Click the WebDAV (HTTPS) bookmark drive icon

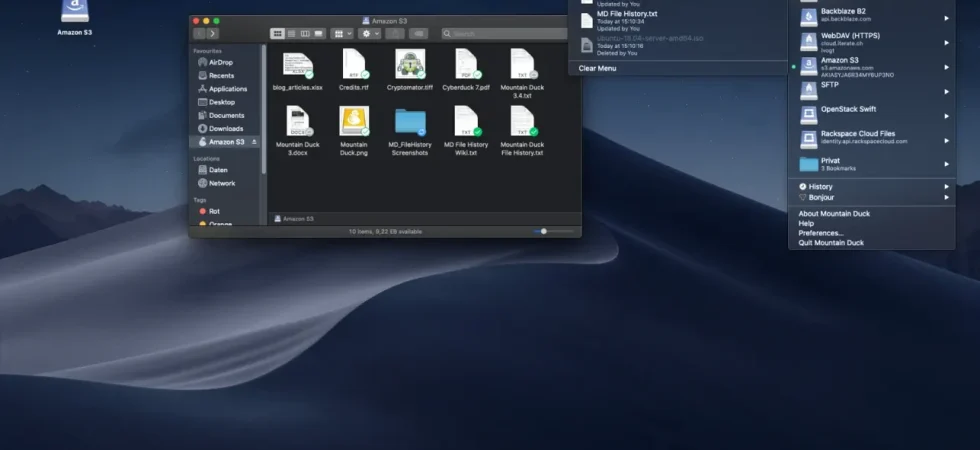809,42
